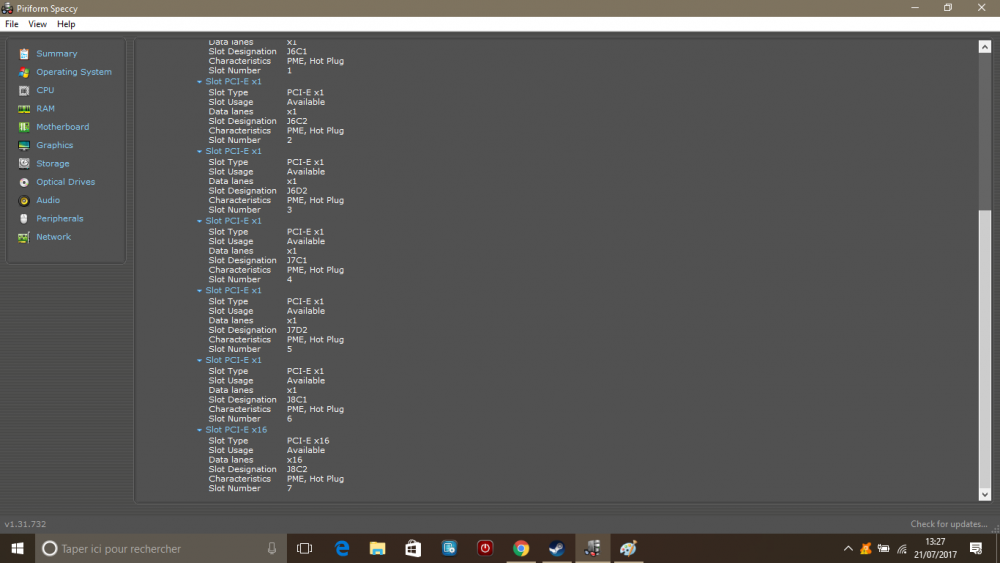Collapse the PCI-E x1 slot with designation J7C1
Viewport: 1000px width, 563px height.
click(200, 221)
